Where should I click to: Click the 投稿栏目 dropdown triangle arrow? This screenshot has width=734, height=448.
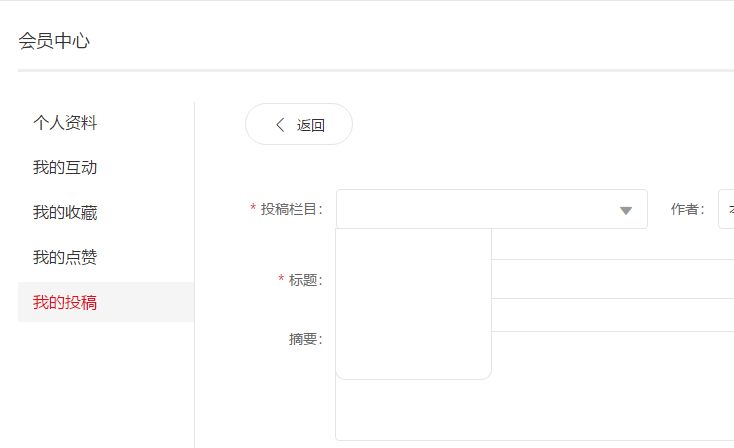click(626, 210)
